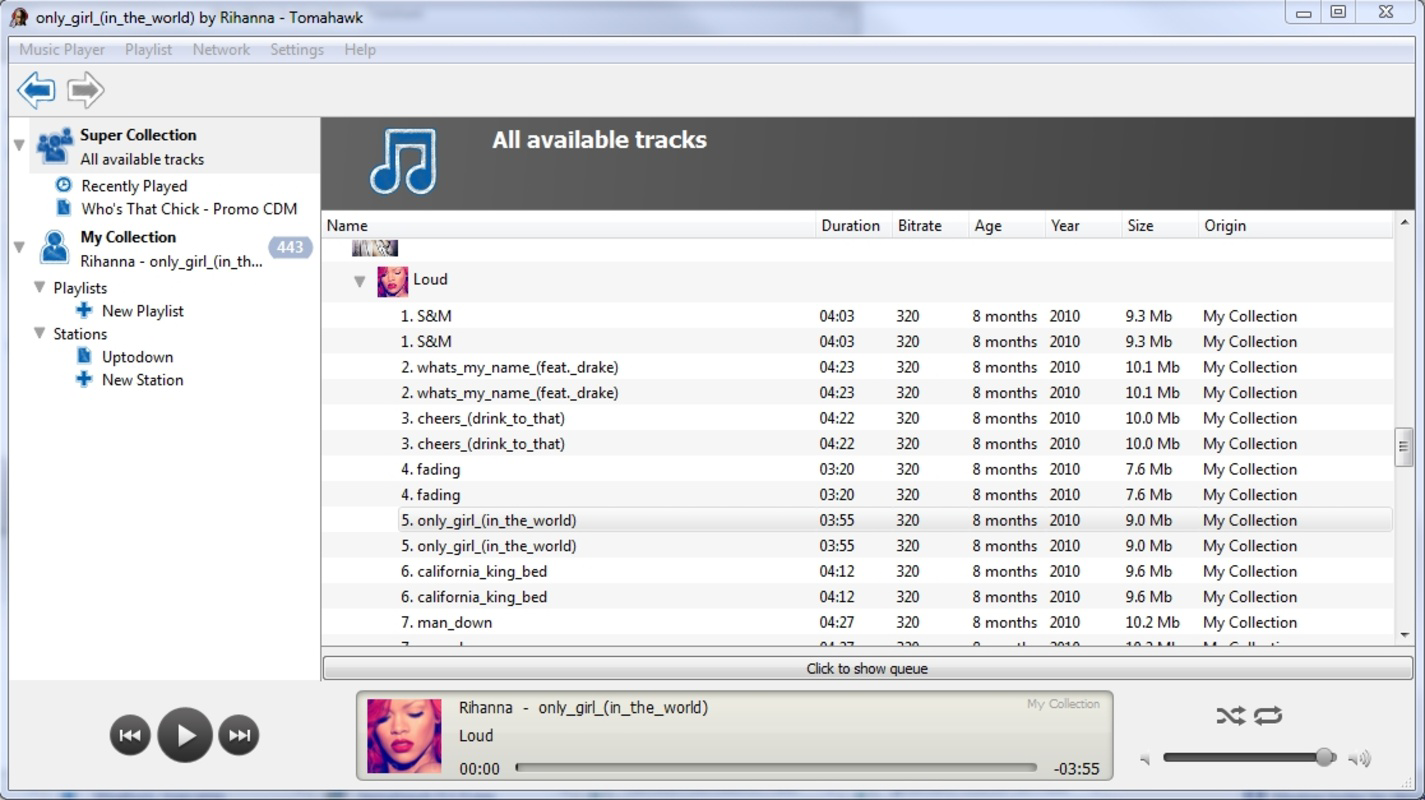Sort by the Age column header
The image size is (1425, 800).
[1007, 225]
